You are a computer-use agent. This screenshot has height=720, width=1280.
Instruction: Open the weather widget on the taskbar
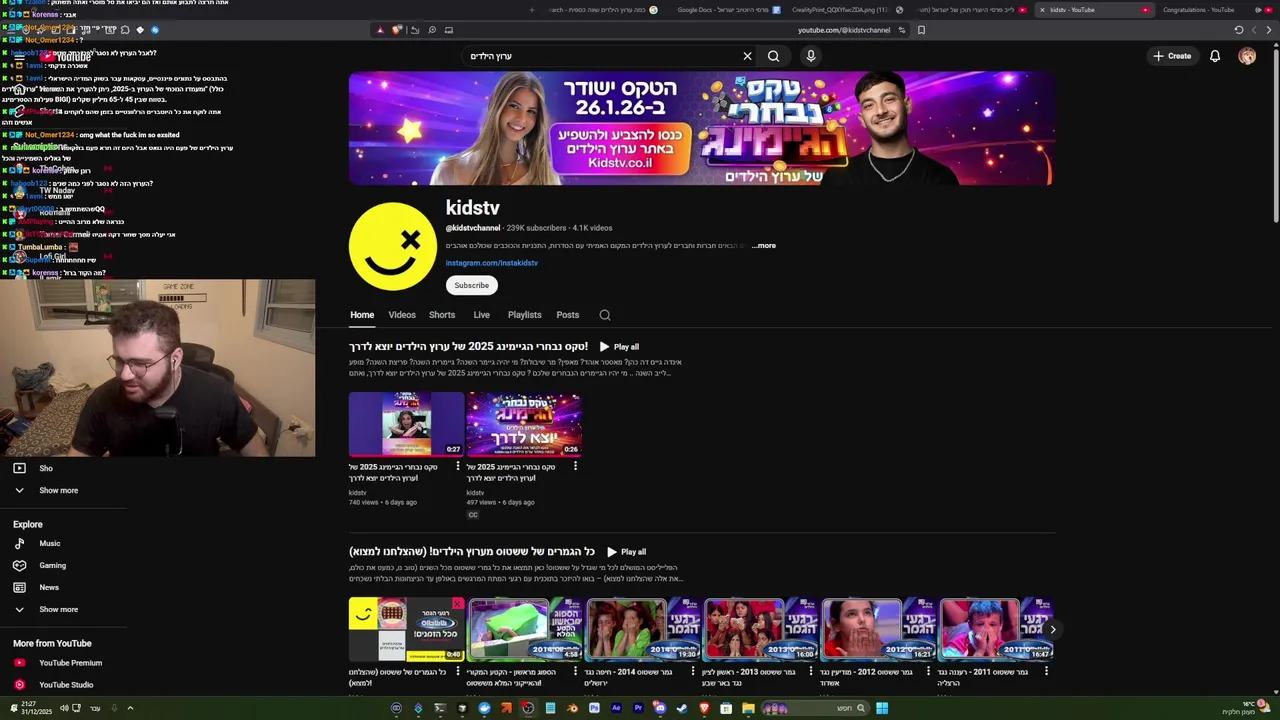1247,708
